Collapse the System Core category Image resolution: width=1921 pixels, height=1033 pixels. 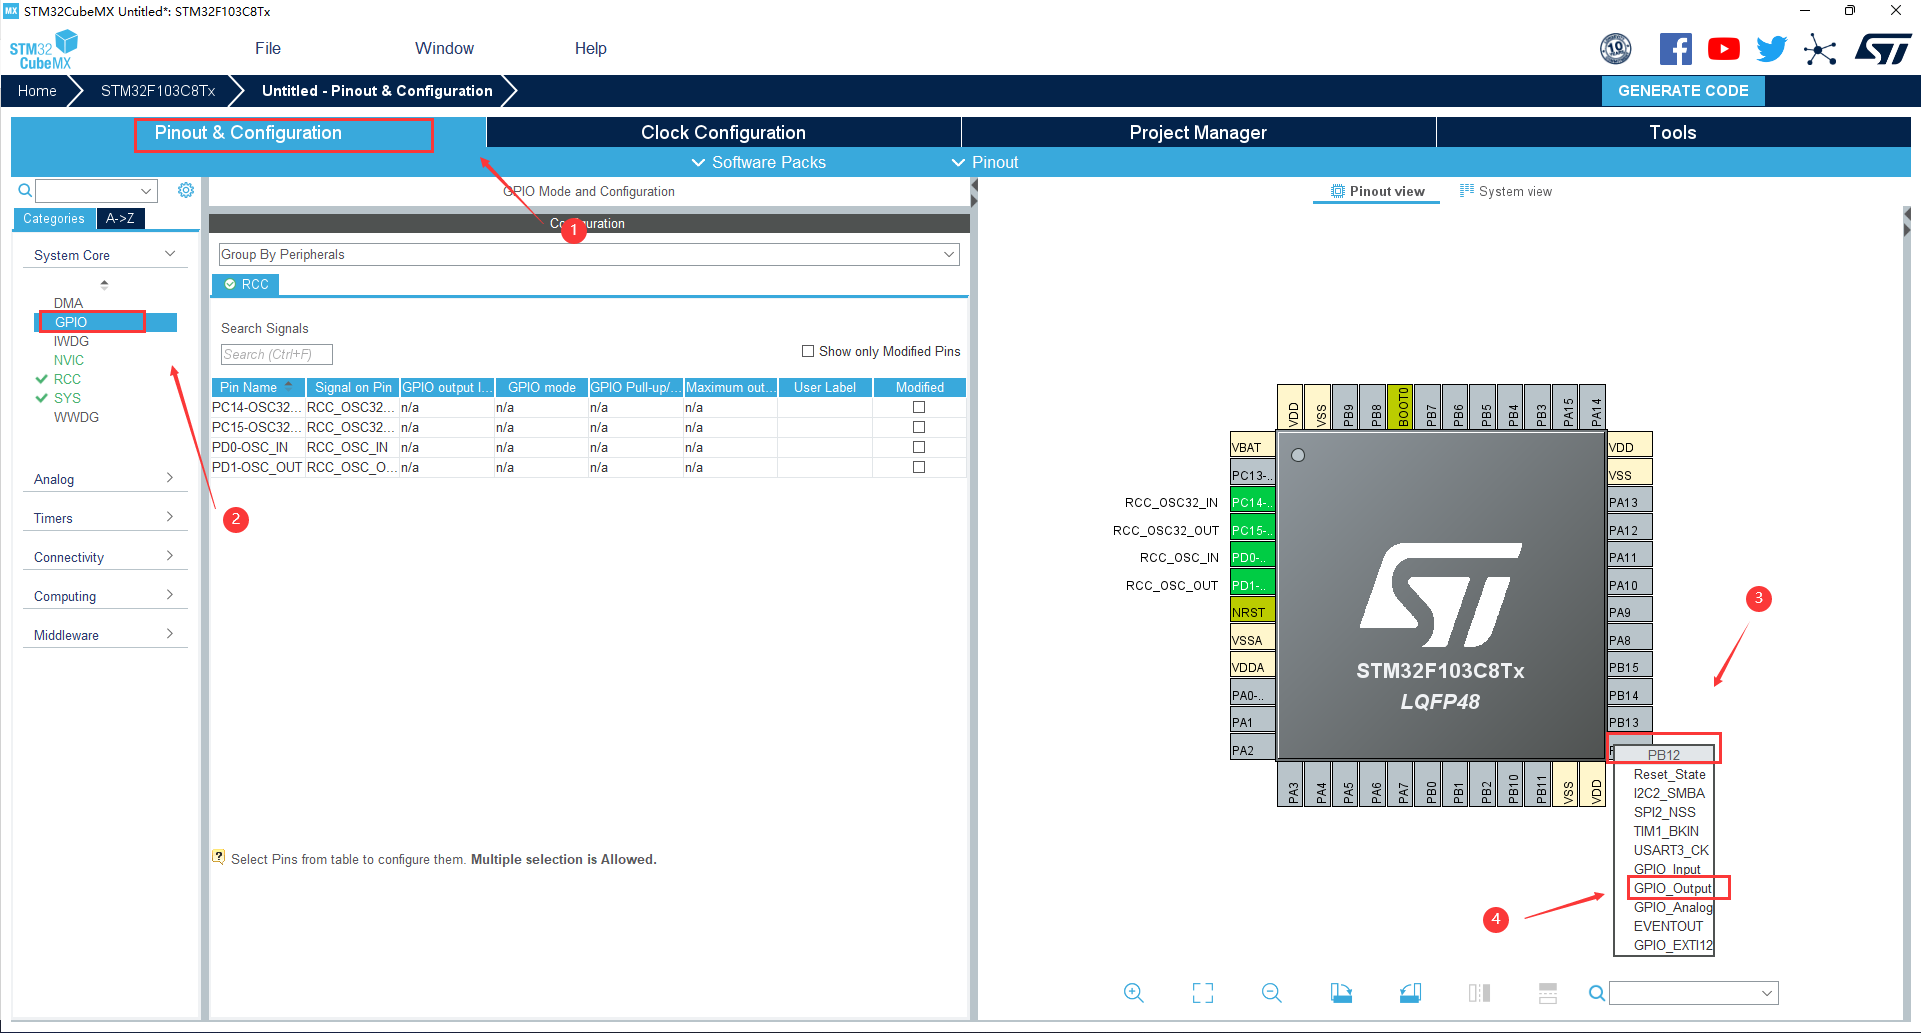click(x=104, y=255)
